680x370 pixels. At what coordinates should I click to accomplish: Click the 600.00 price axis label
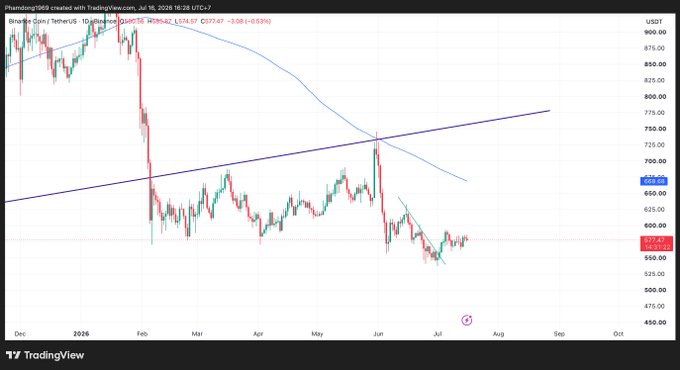[x=655, y=226]
